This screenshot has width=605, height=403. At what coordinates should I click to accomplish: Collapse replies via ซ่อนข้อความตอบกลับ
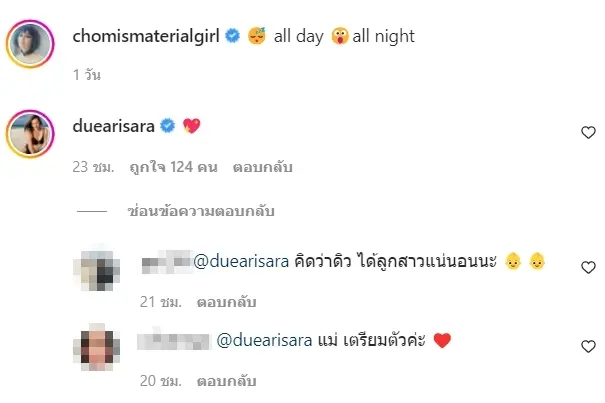[x=201, y=211]
